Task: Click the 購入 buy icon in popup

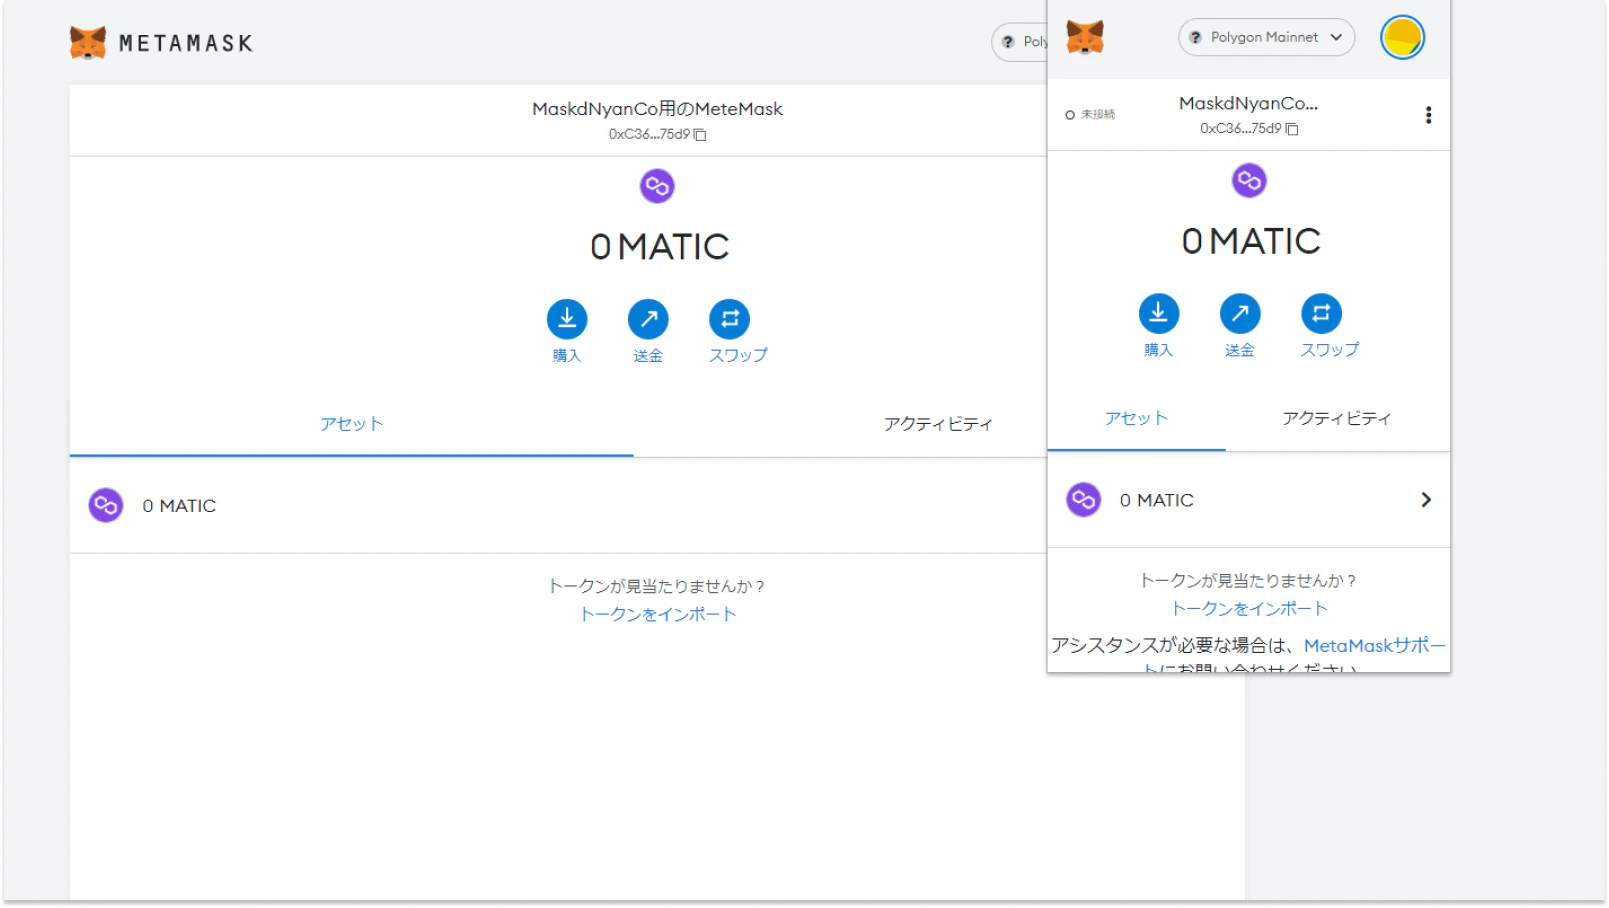Action: (1159, 313)
